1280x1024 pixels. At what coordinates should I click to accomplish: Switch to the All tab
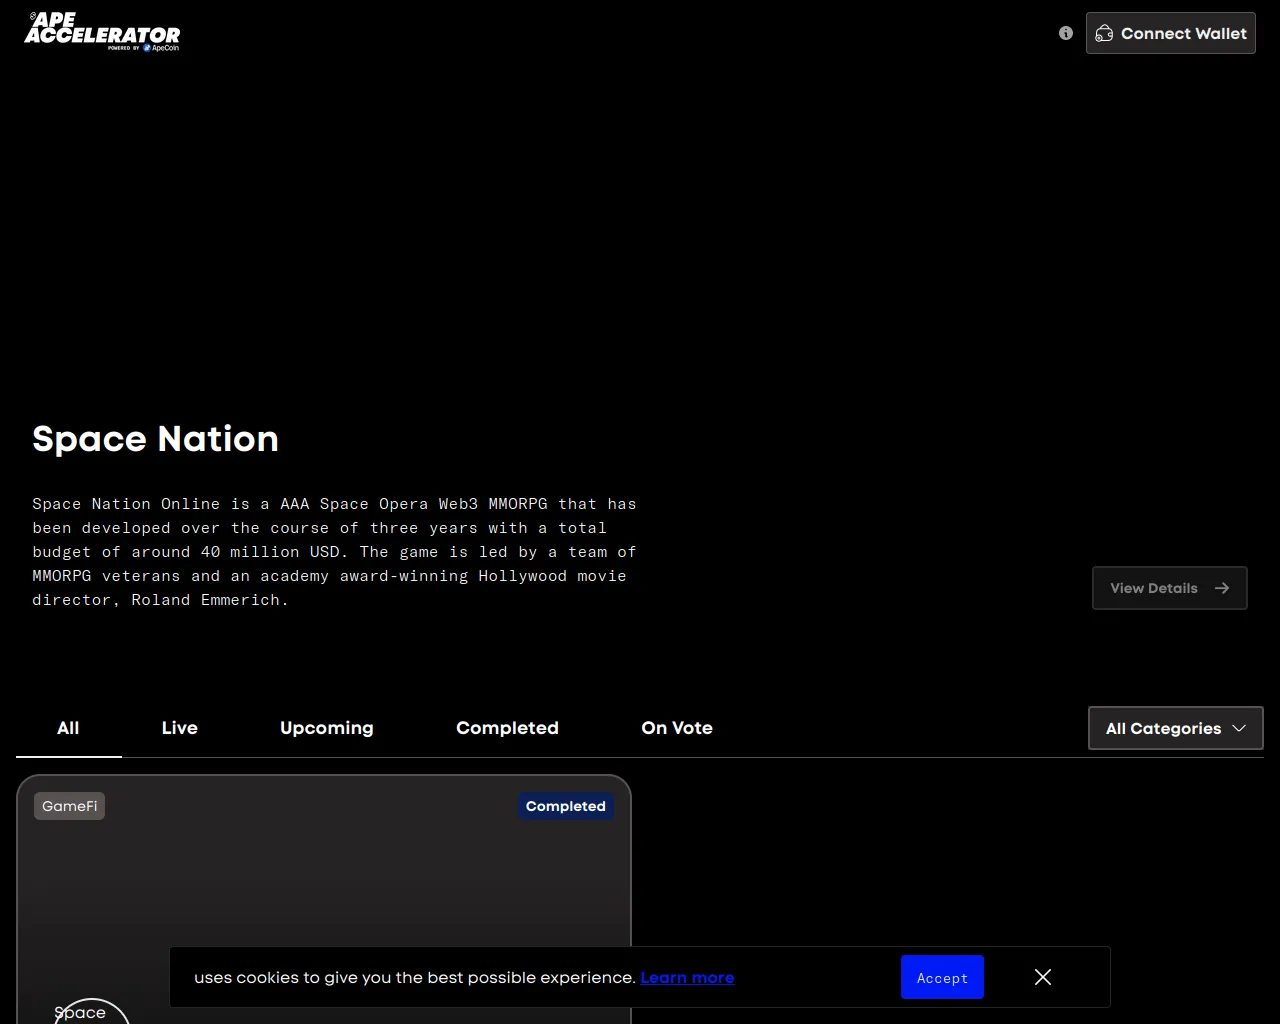(68, 728)
